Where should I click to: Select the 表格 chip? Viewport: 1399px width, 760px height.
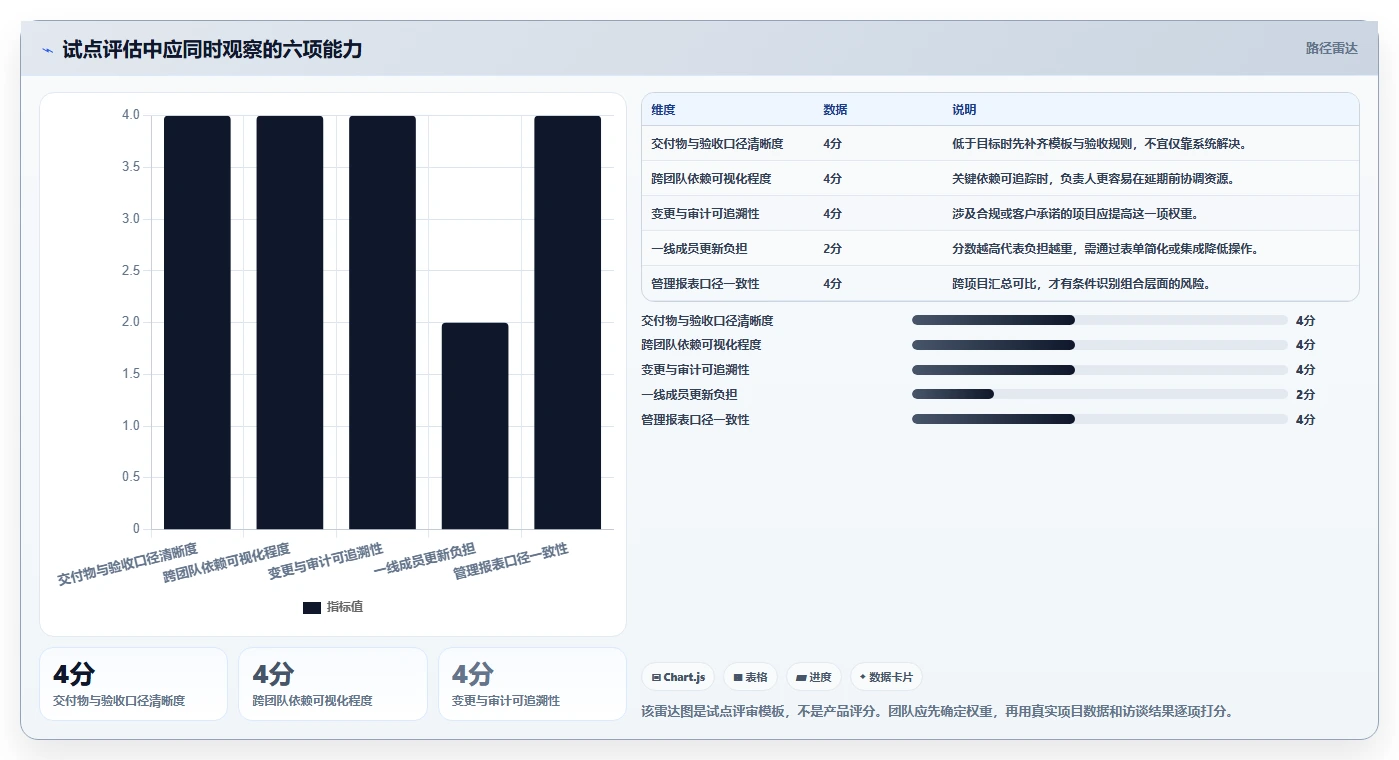click(x=750, y=677)
